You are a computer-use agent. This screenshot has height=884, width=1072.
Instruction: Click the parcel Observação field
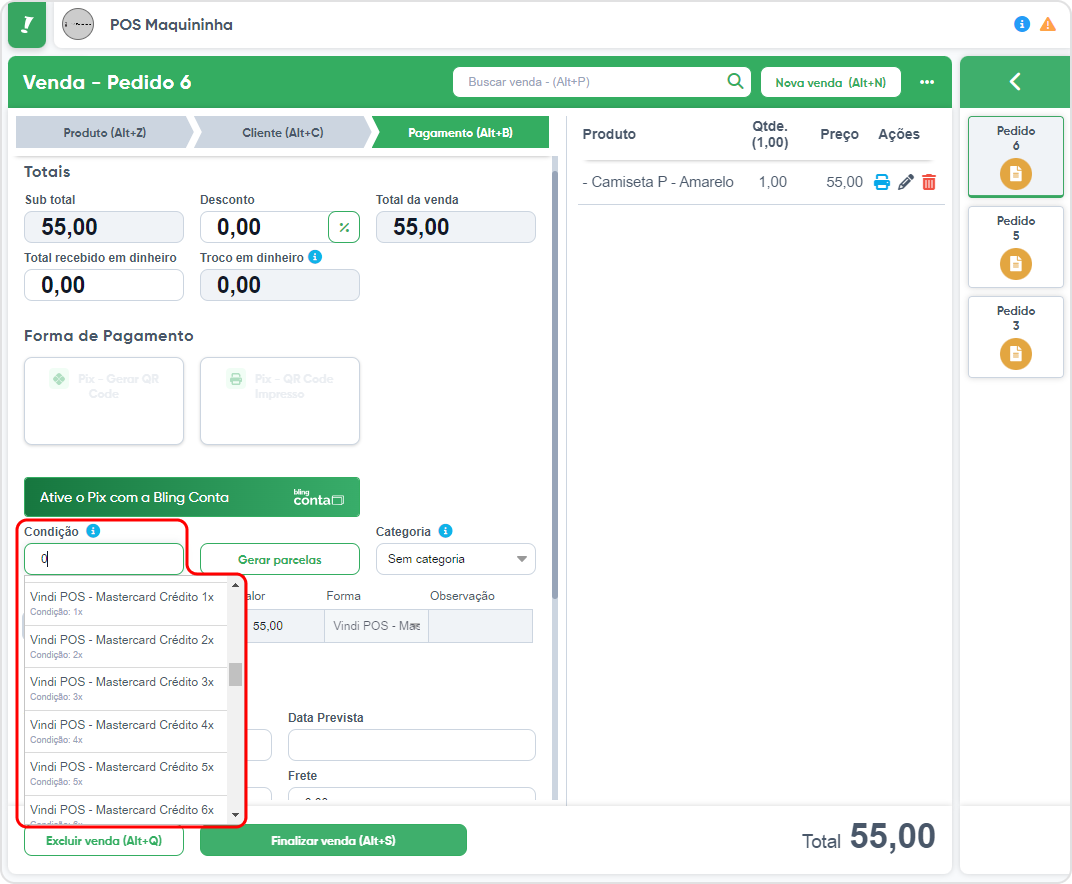pos(481,626)
